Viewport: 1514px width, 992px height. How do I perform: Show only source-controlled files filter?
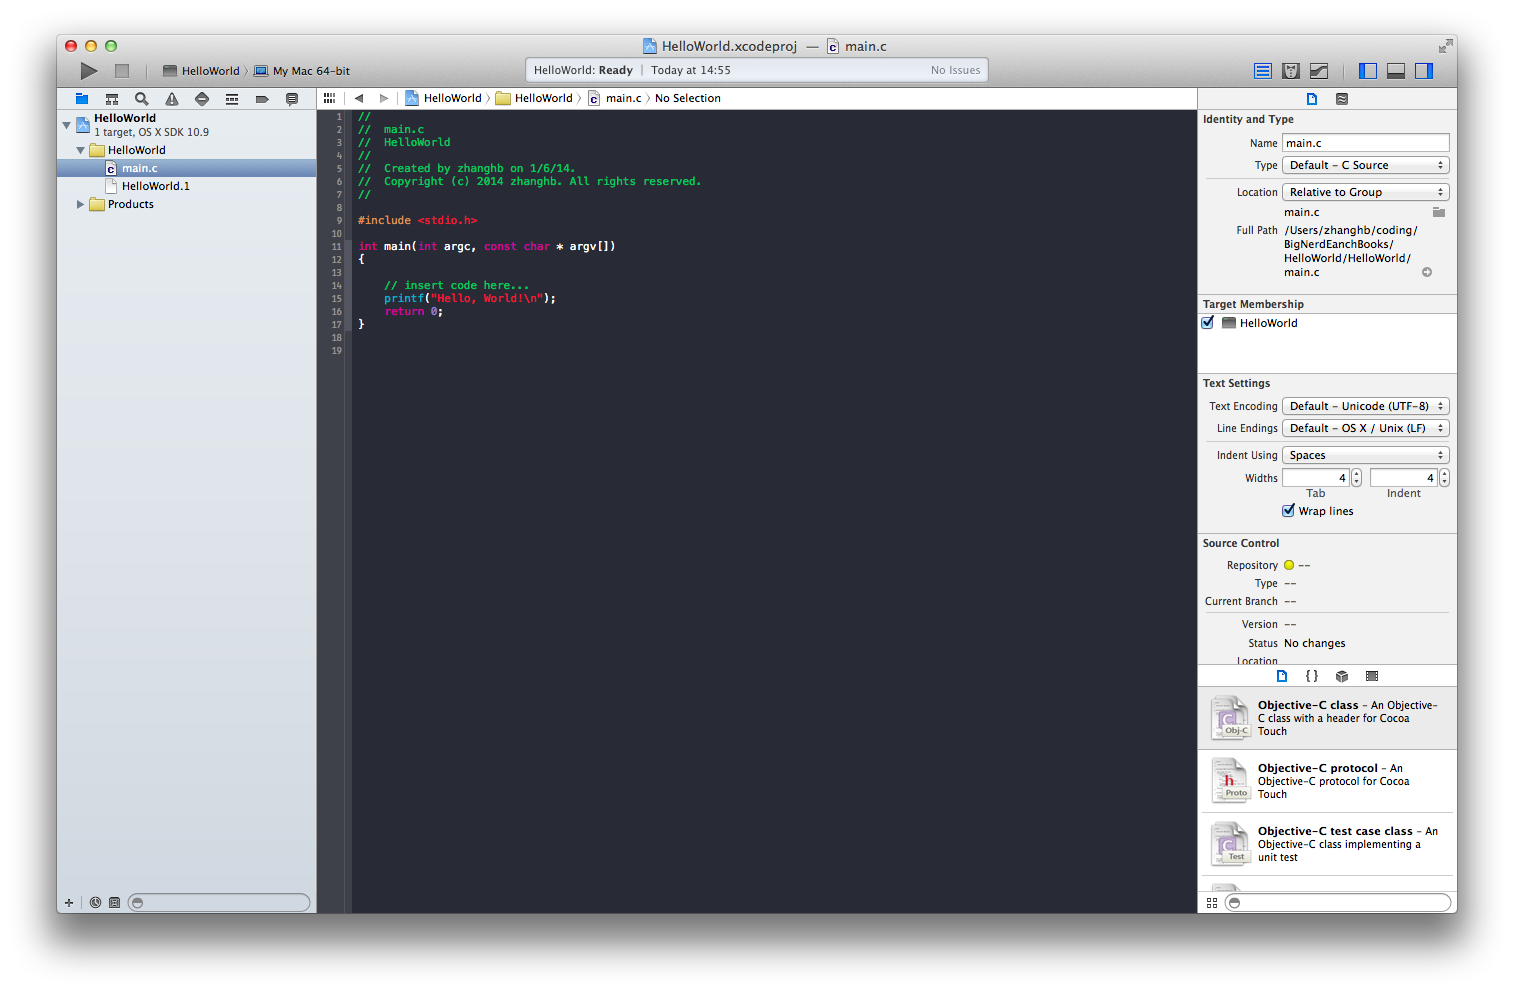click(114, 903)
